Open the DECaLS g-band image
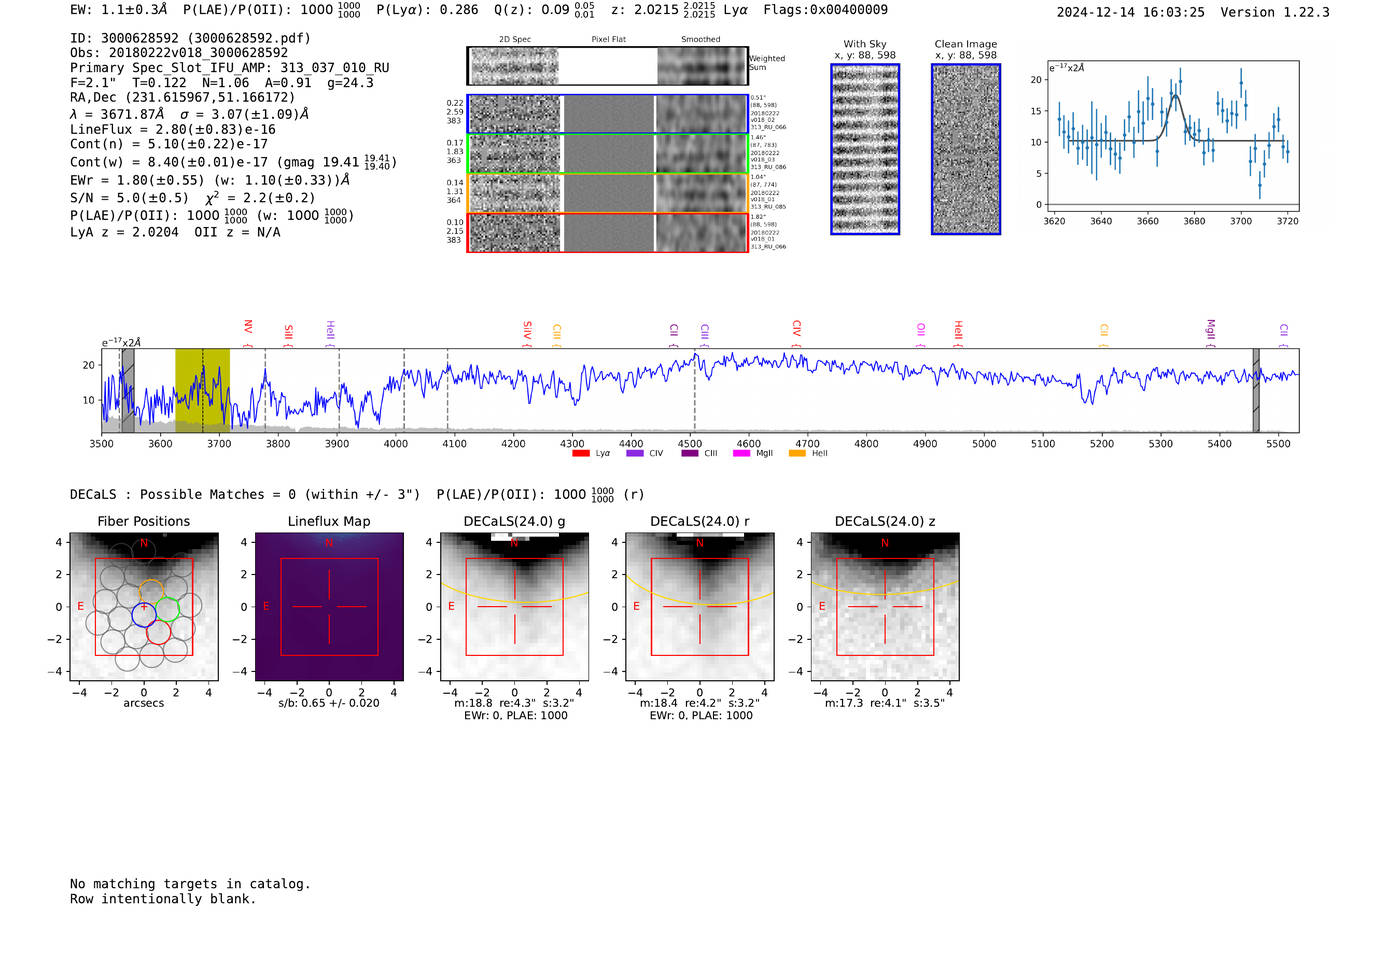The height and width of the screenshot is (953, 1400). tap(515, 606)
